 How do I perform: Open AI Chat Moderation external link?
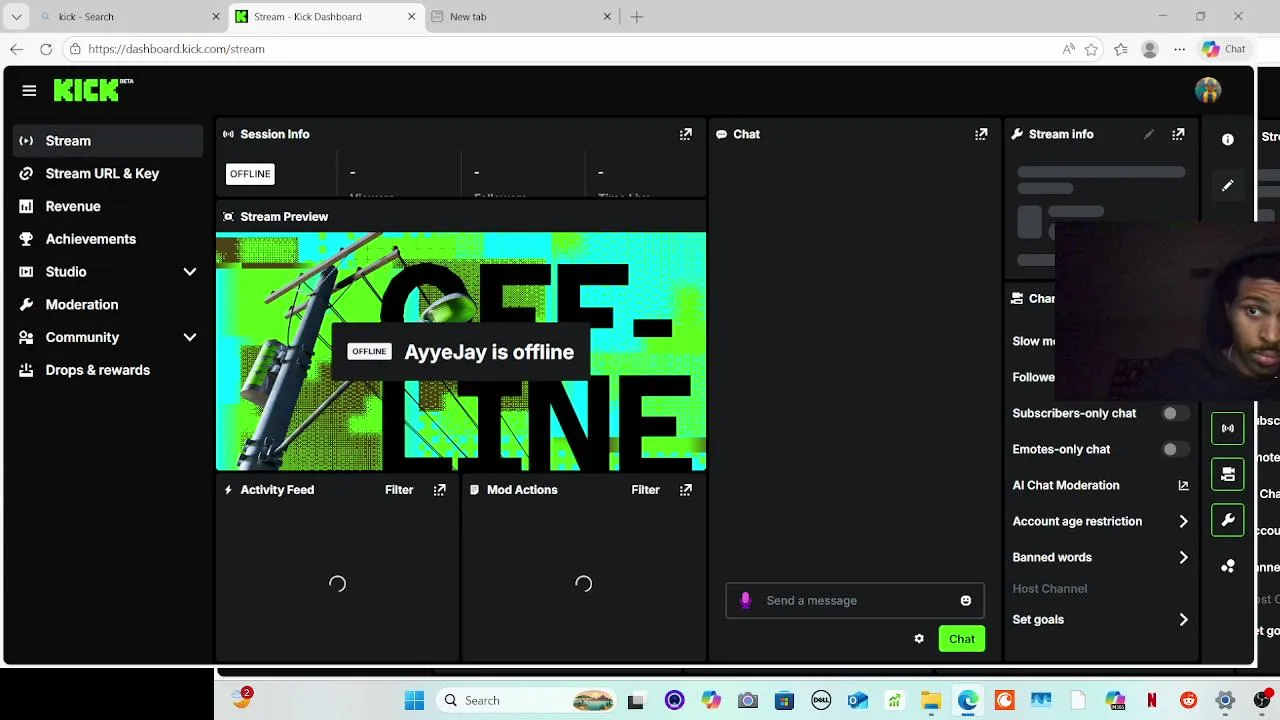click(x=1183, y=485)
